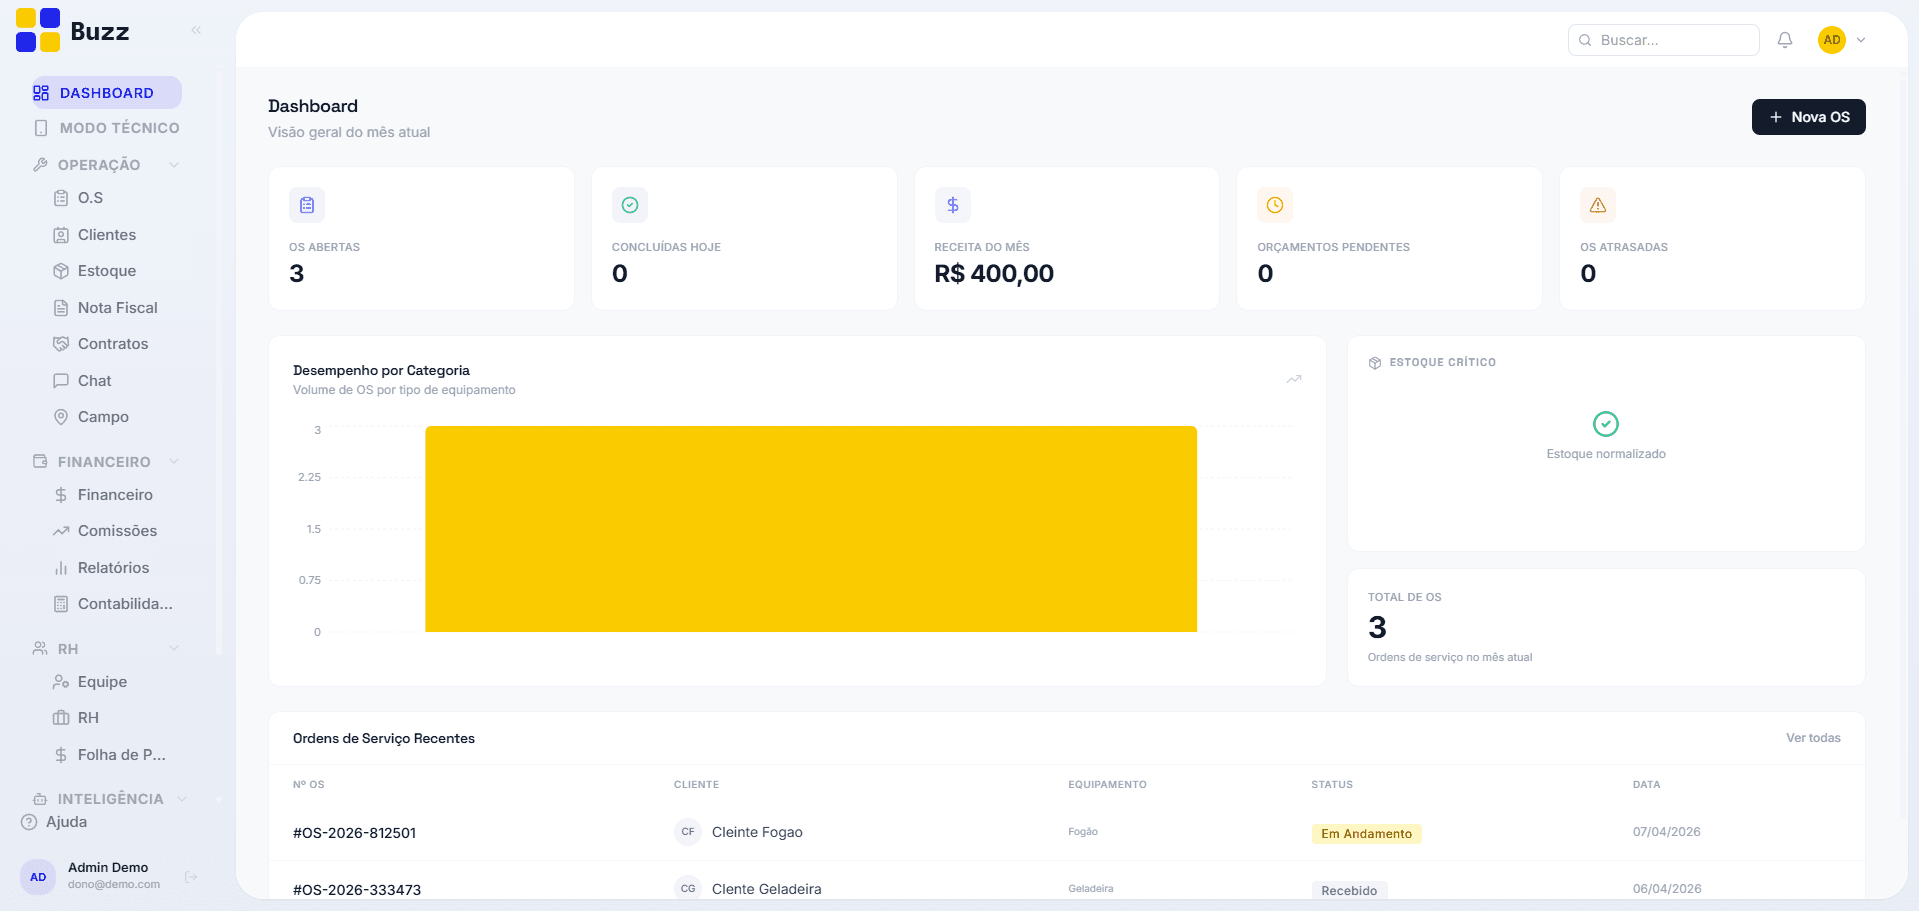Click the OS Abertas card icon

click(307, 205)
